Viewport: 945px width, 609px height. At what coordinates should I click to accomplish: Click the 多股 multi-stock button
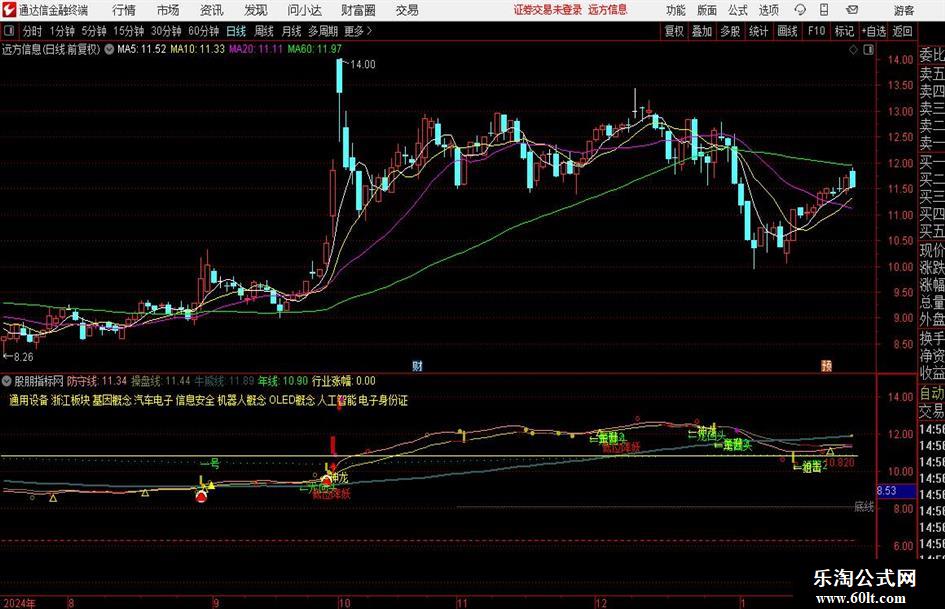click(730, 31)
